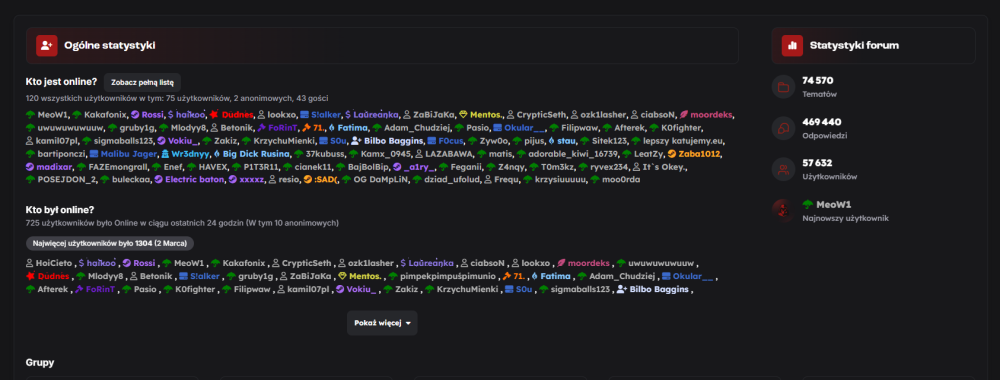This screenshot has width=1000, height=380.
Task: Click username Kamx_0945
Action: tap(386, 154)
